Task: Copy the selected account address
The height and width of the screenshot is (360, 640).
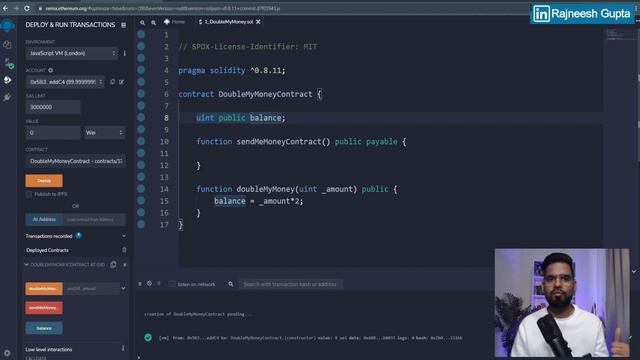Action: pos(113,82)
